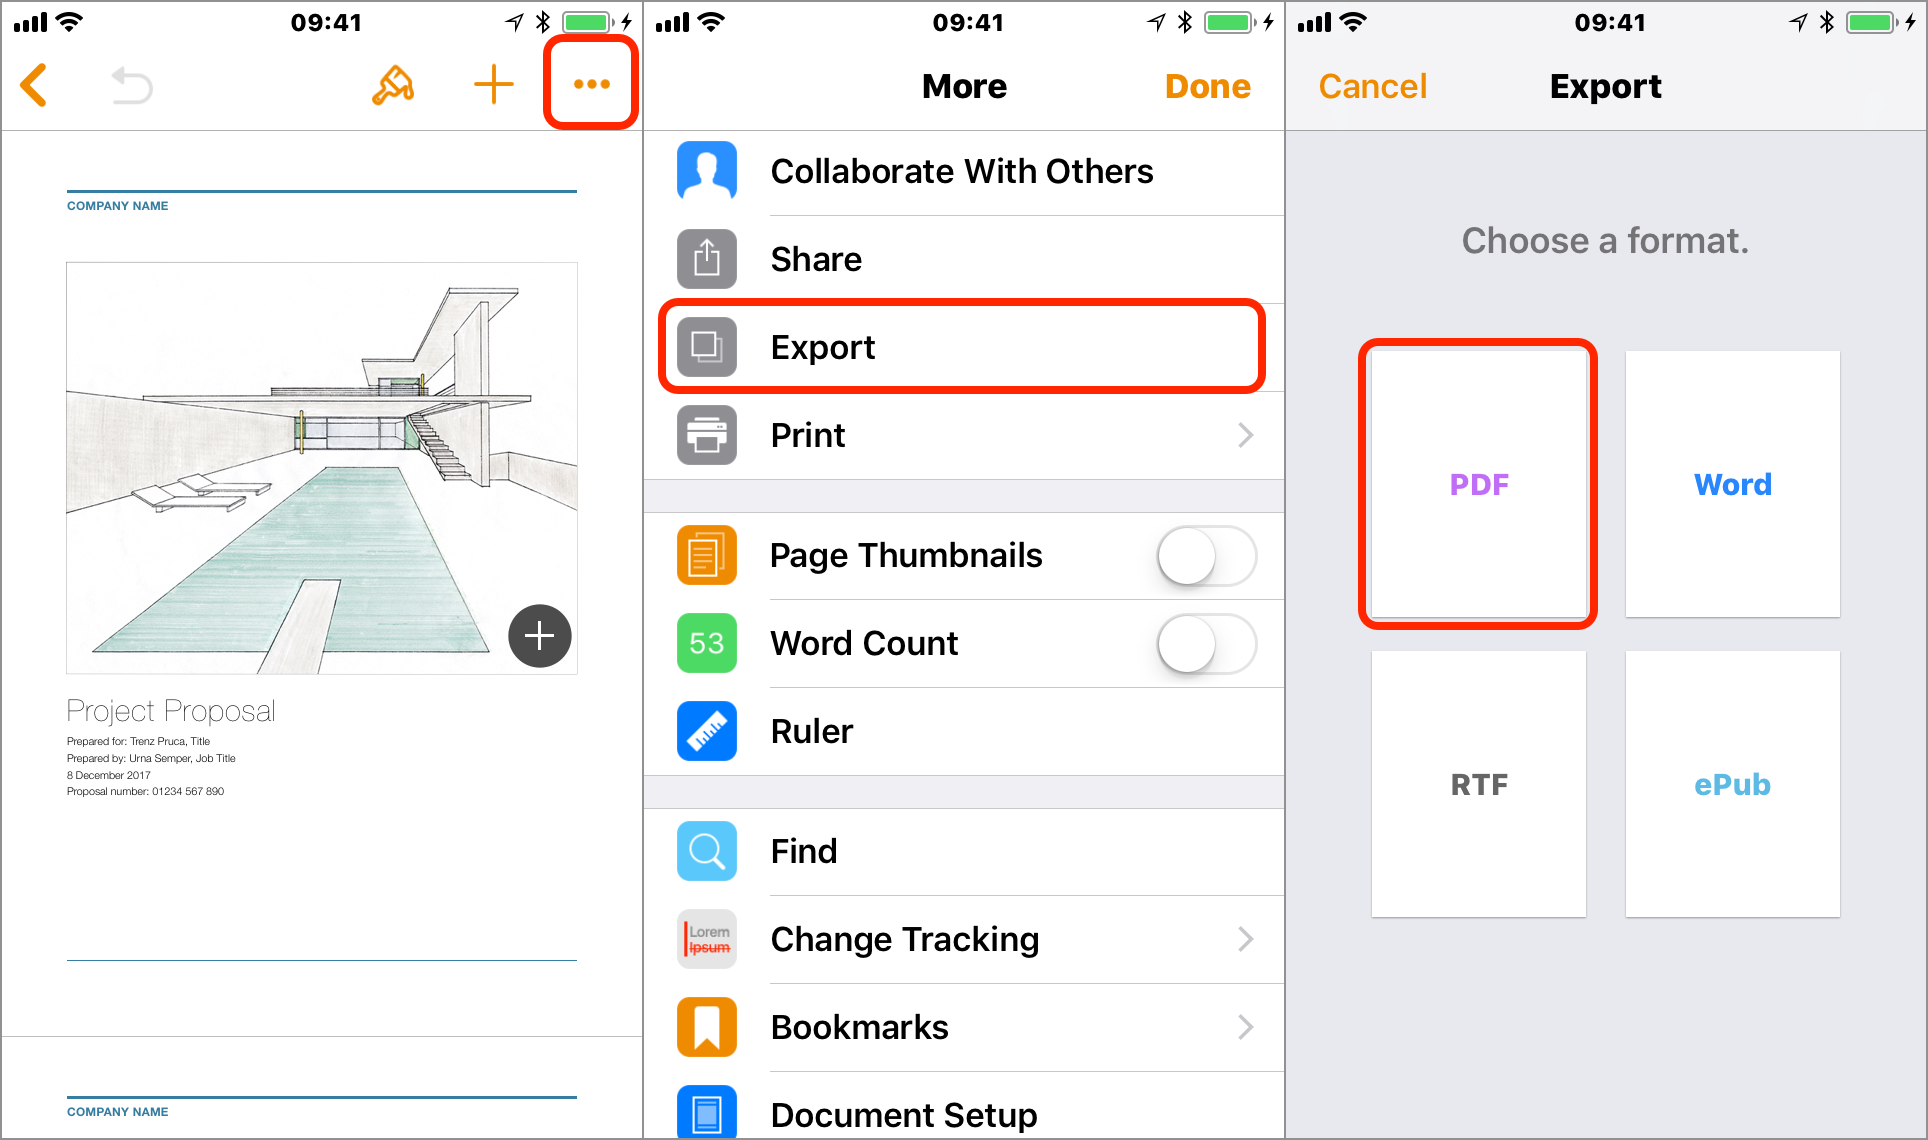Select the Ruler tool icon
The width and height of the screenshot is (1928, 1140).
(x=706, y=733)
